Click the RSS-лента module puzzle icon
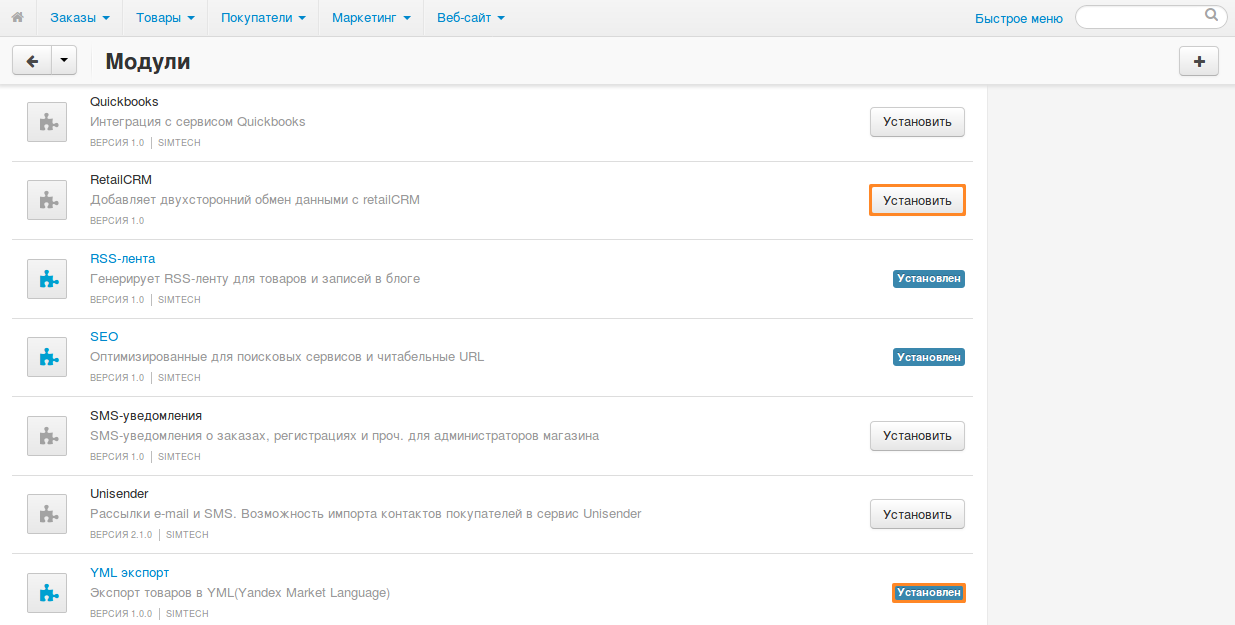Screen dimensions: 1235x625 point(47,279)
